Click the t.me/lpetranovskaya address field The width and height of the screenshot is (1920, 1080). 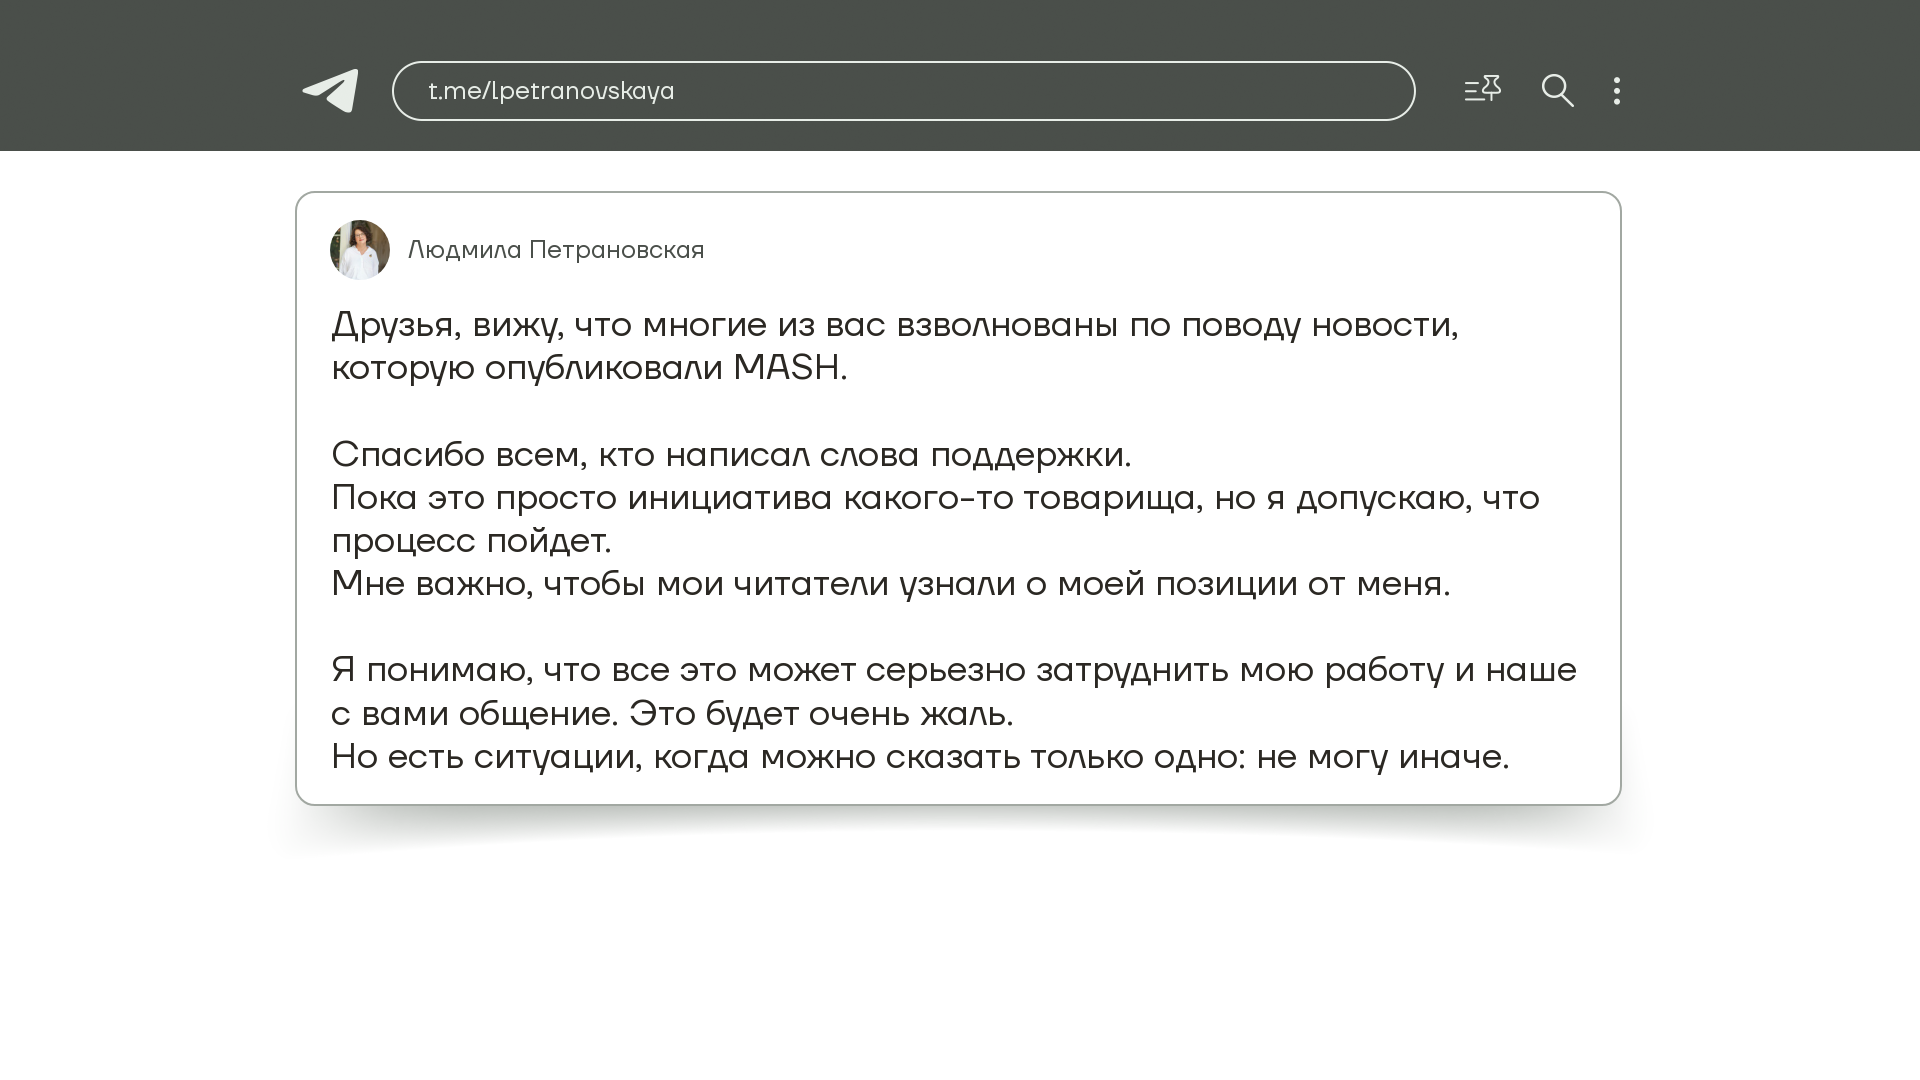pyautogui.click(x=902, y=91)
